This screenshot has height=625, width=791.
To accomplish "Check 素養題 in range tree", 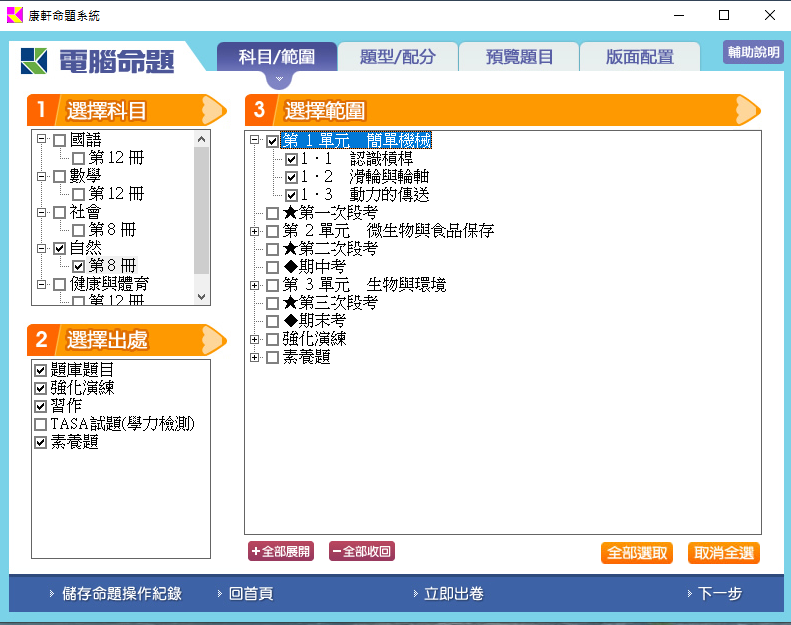I will point(272,358).
